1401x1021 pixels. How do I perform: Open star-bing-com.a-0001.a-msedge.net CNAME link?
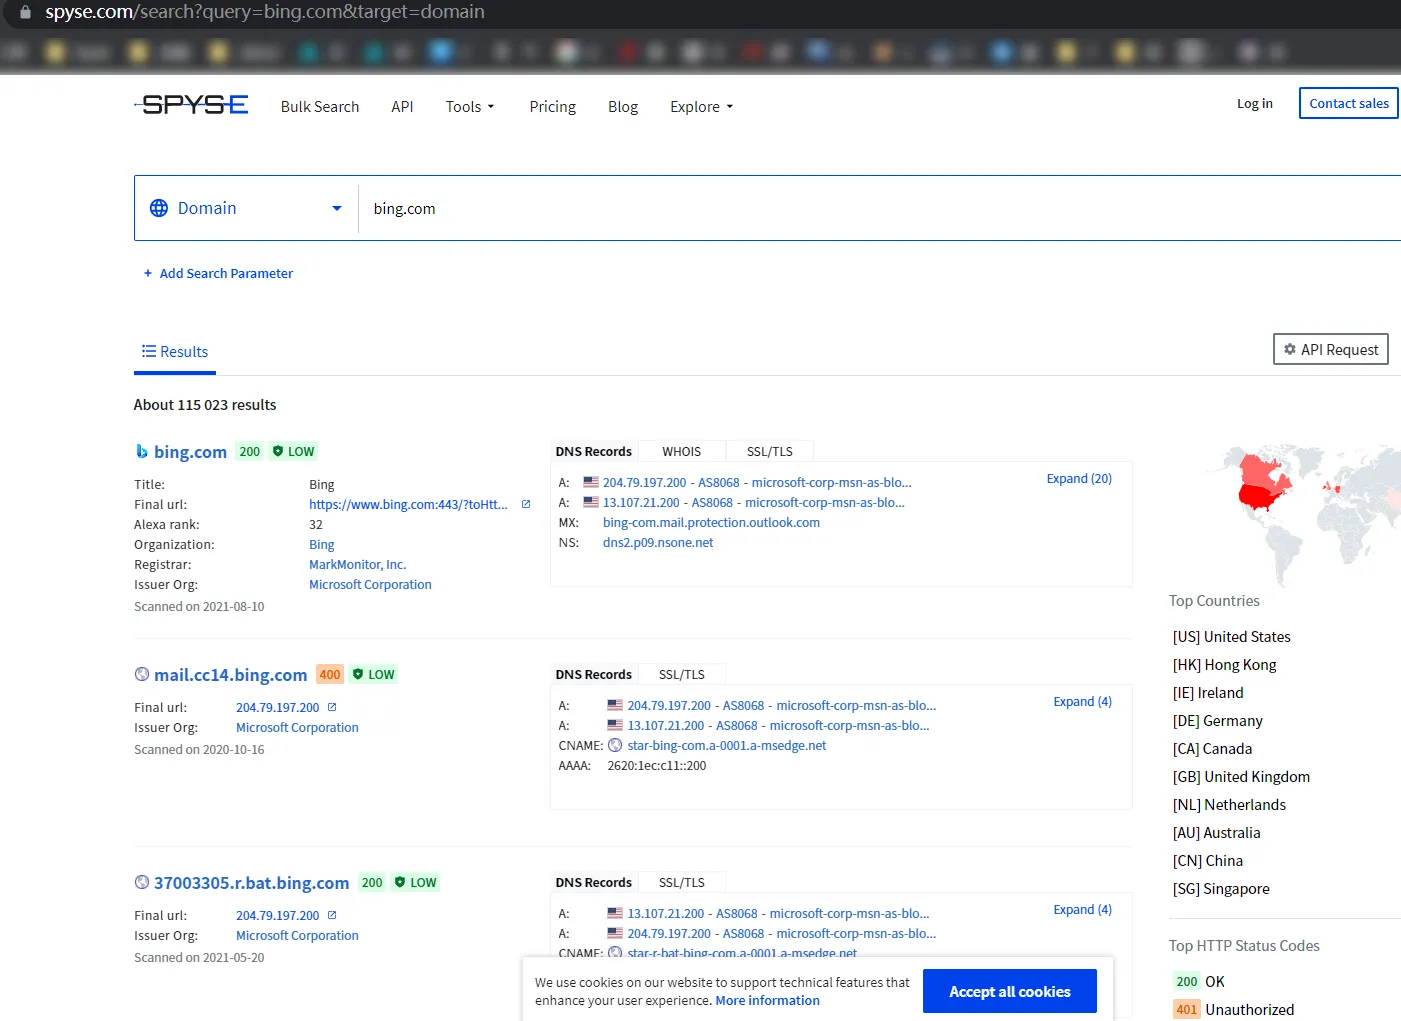pos(726,745)
